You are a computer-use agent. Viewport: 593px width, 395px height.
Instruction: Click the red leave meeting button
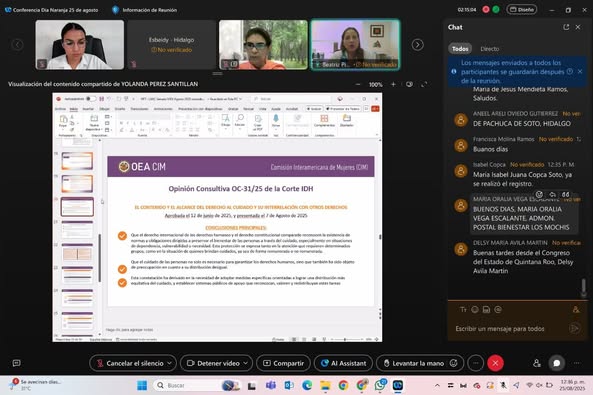tap(495, 363)
